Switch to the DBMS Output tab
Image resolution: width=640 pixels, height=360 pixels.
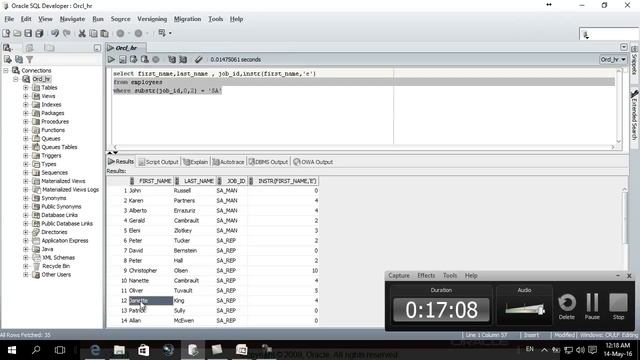(x=268, y=162)
